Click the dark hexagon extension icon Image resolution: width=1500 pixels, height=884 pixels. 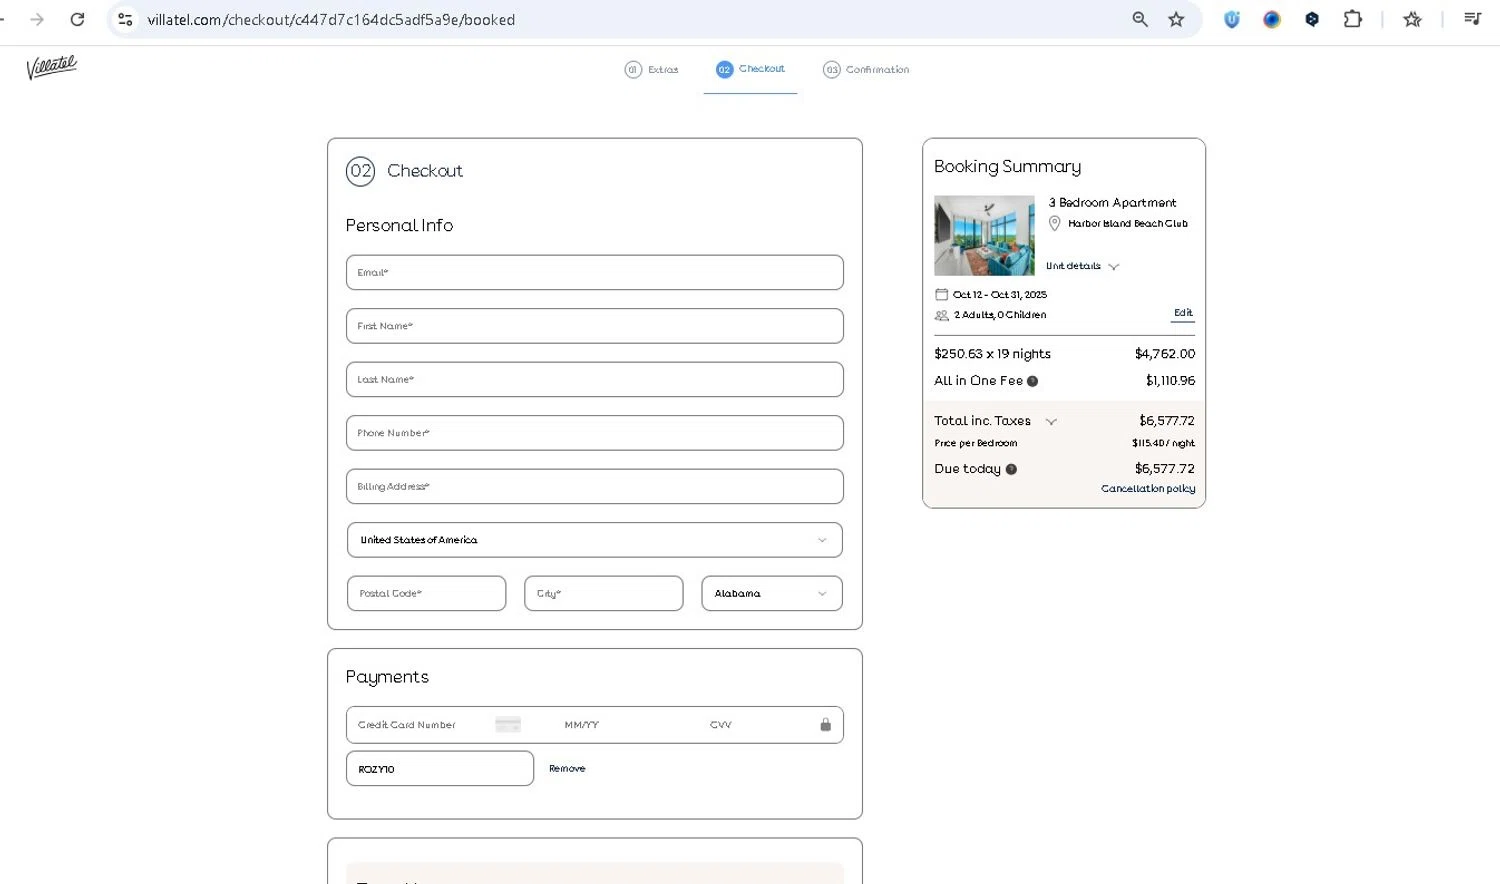(x=1312, y=19)
